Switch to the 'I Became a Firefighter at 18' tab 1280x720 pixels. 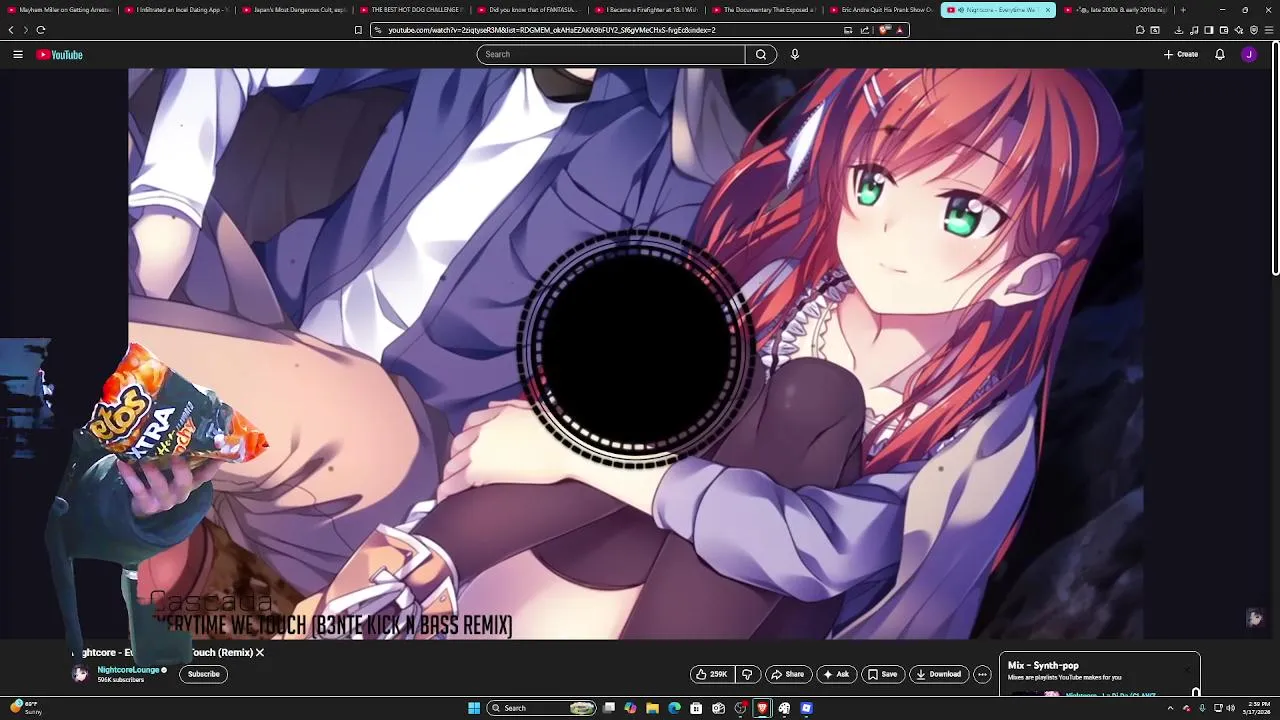(646, 10)
